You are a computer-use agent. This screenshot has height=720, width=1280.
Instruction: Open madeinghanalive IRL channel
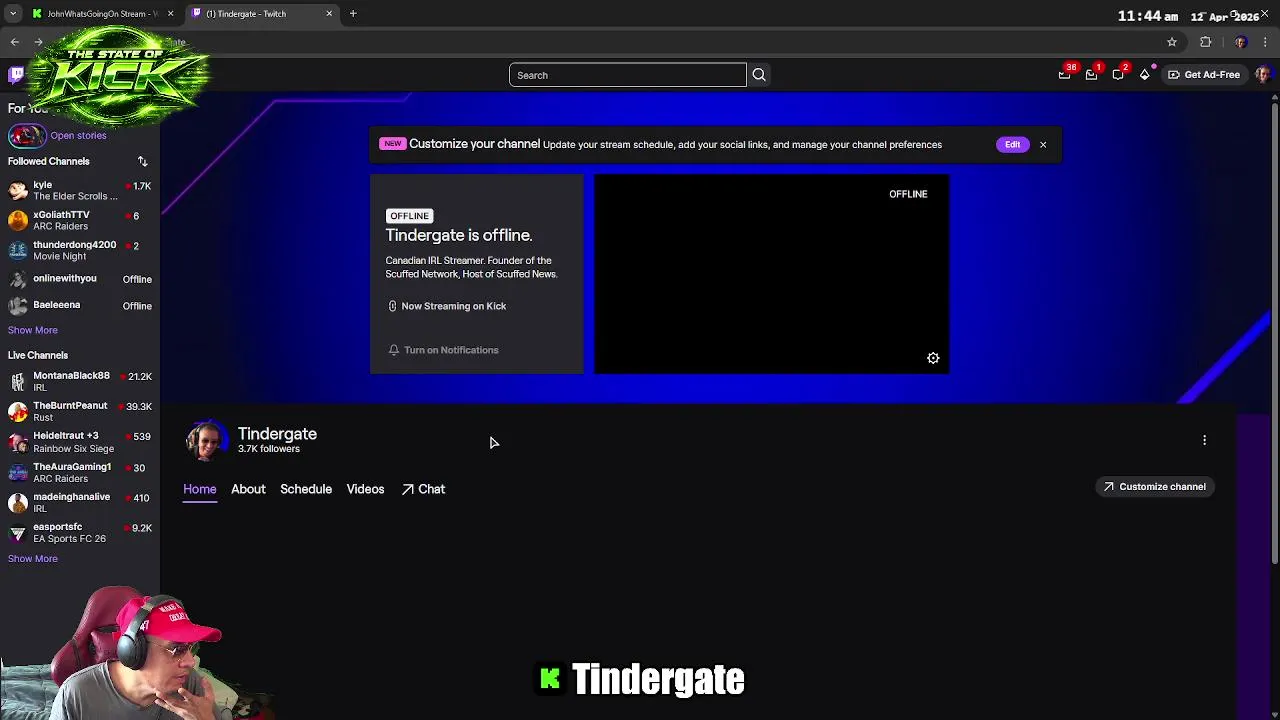[x=80, y=502]
